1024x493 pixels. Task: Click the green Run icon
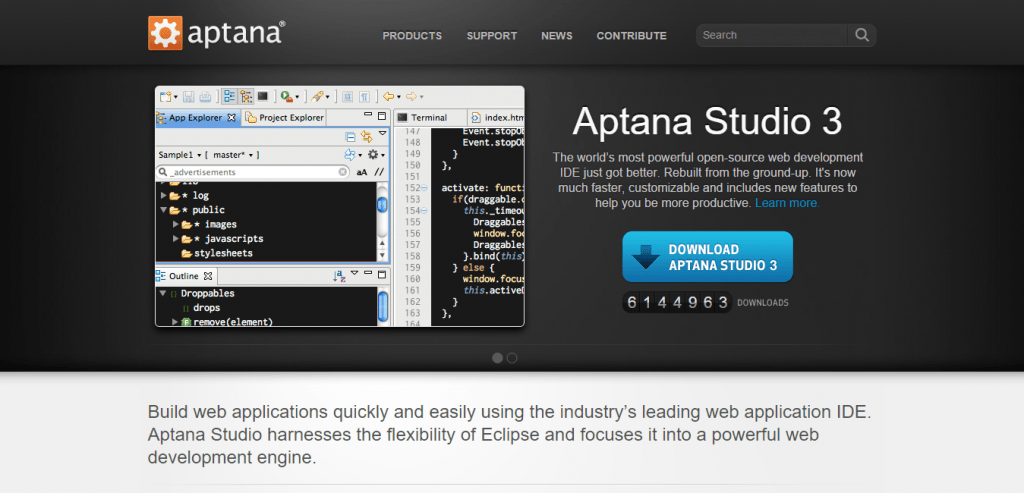point(286,97)
